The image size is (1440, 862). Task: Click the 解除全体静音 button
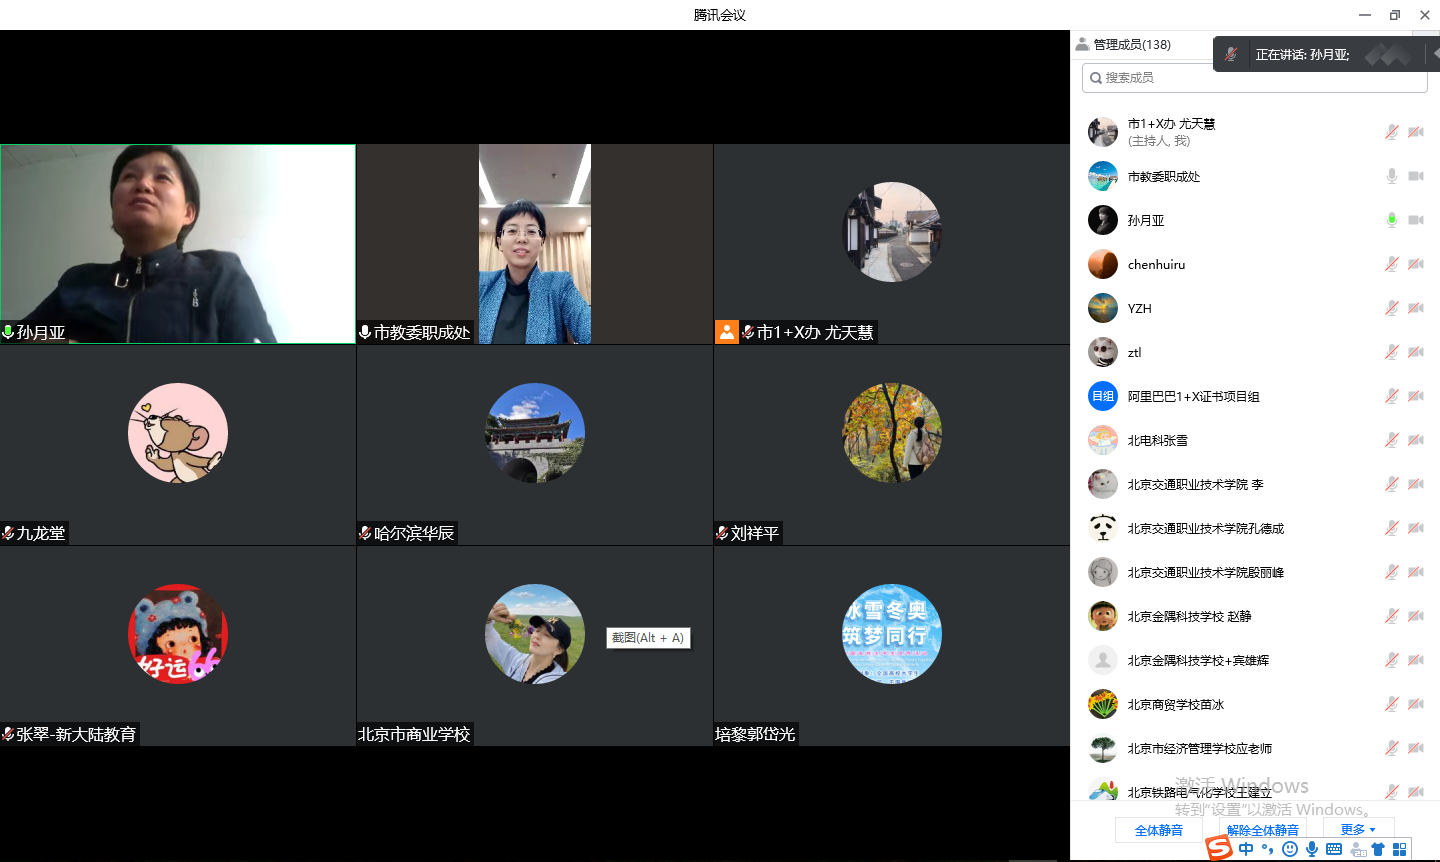tap(1262, 830)
